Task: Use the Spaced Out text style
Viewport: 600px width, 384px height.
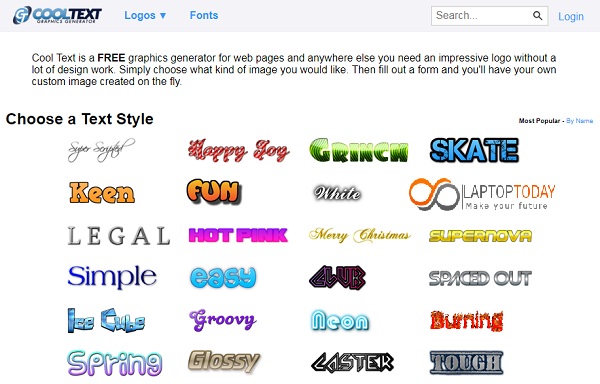Action: (x=480, y=278)
